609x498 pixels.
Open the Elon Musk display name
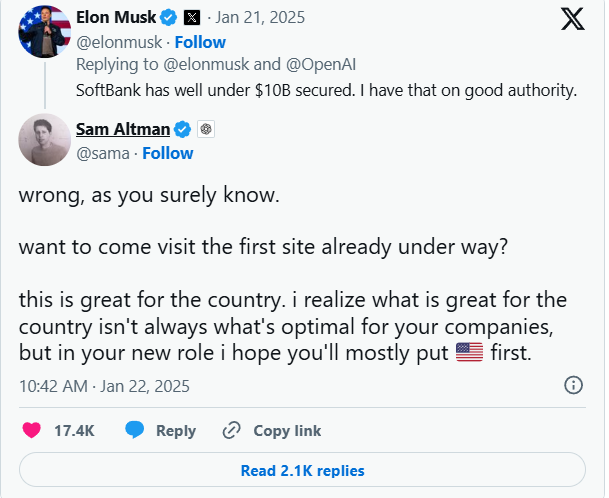[x=116, y=17]
